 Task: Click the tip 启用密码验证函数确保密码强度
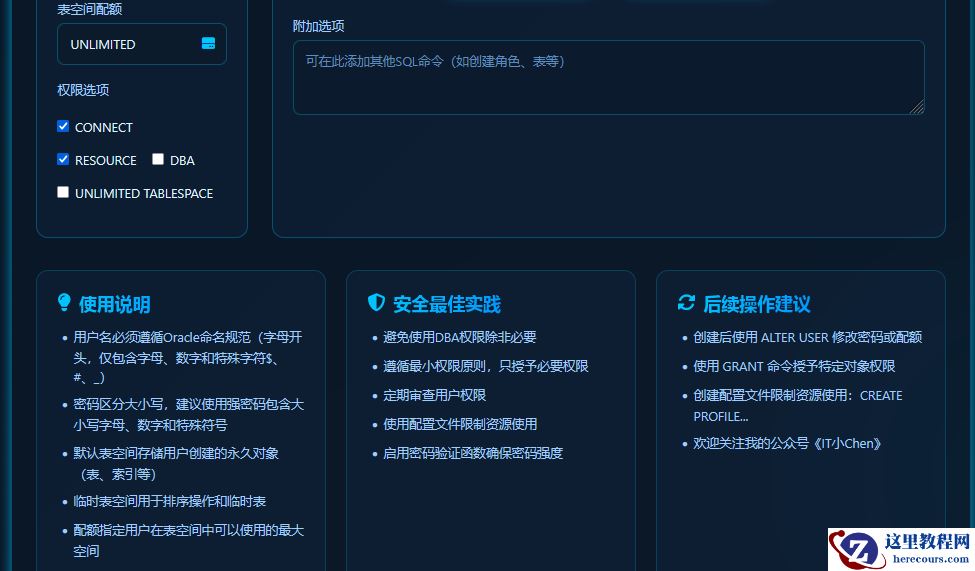(x=473, y=453)
